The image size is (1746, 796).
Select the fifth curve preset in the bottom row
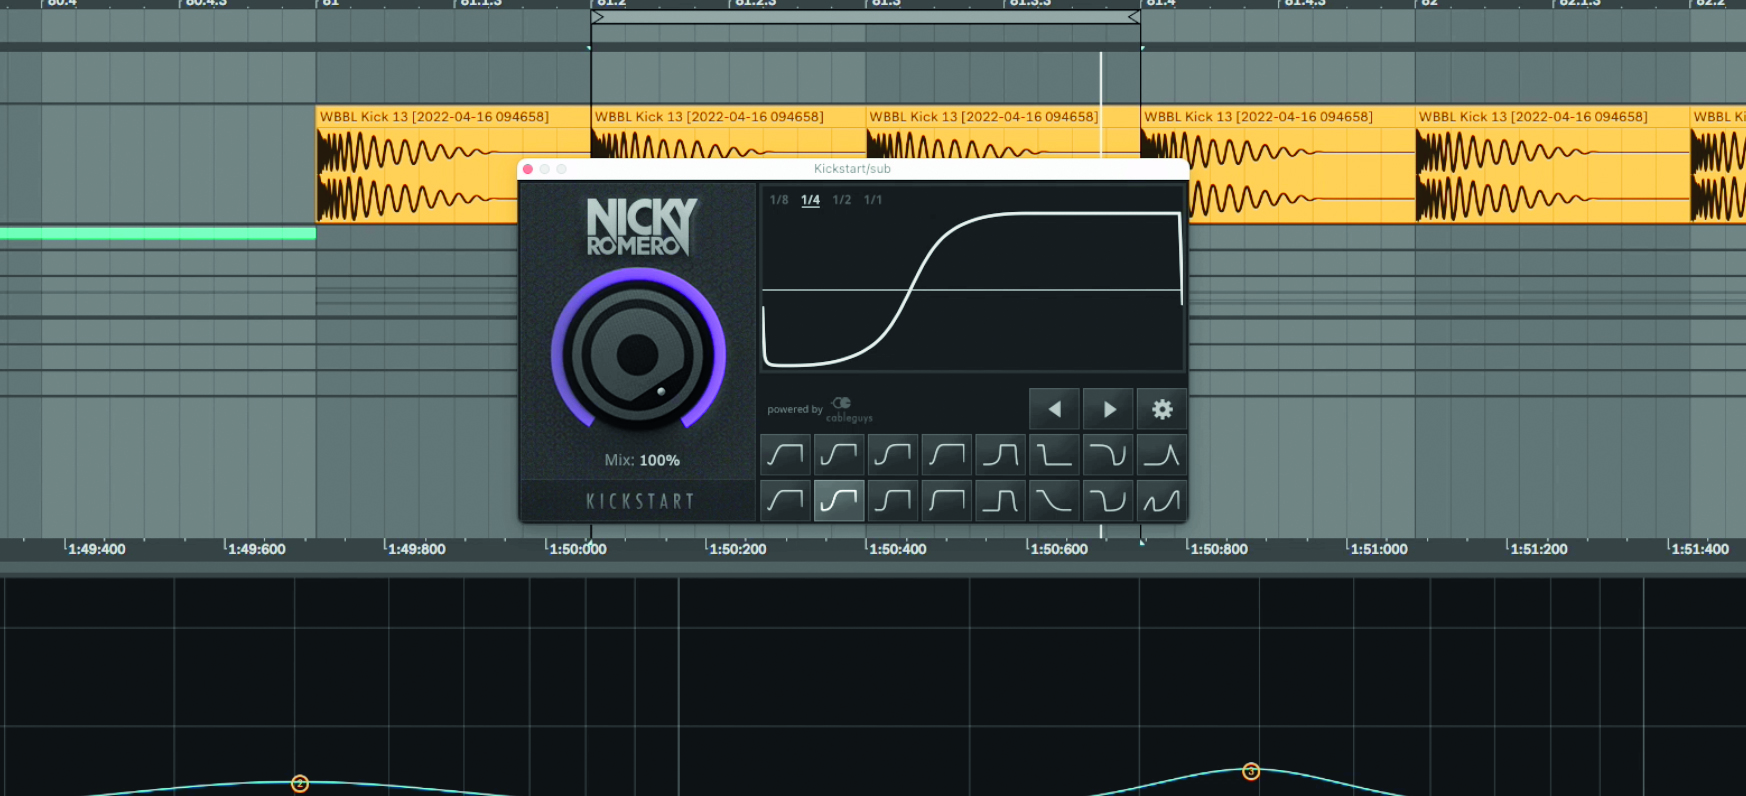point(1000,500)
